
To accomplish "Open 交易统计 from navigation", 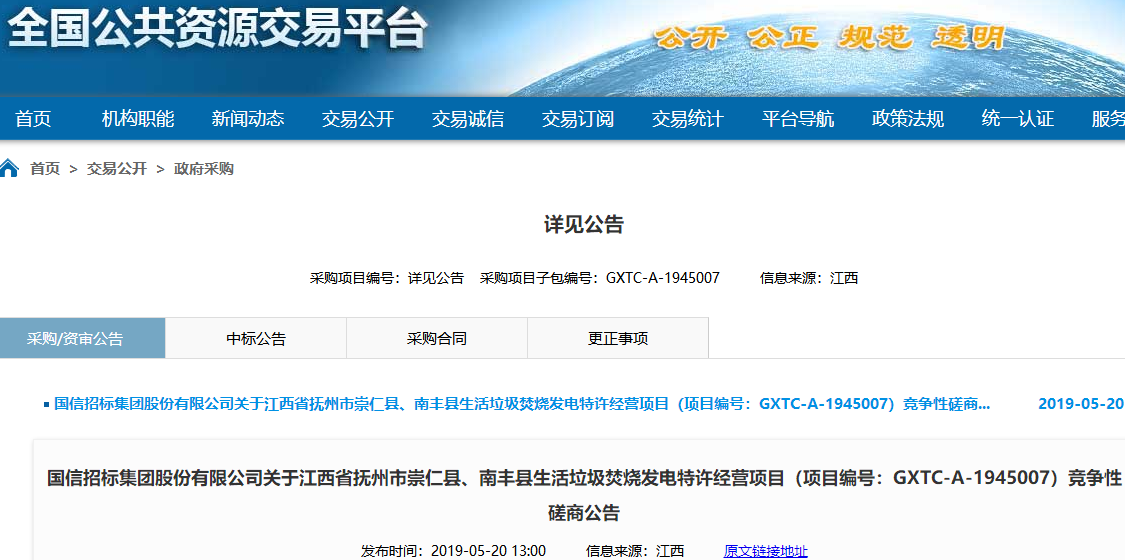I will coord(688,119).
